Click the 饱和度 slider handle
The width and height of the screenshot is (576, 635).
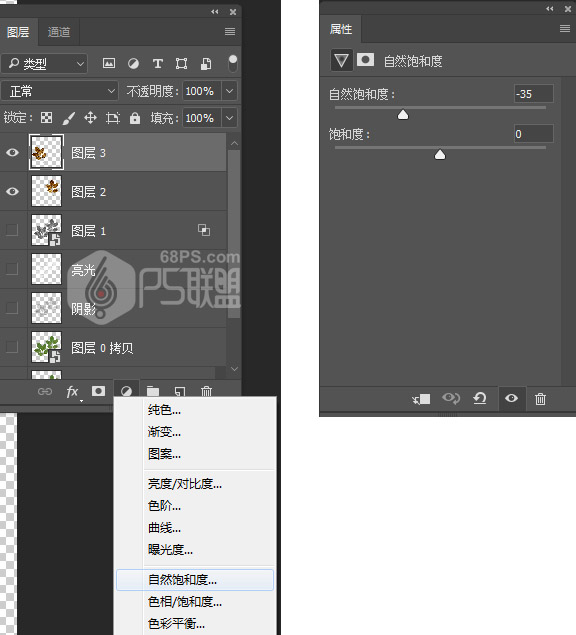click(440, 155)
